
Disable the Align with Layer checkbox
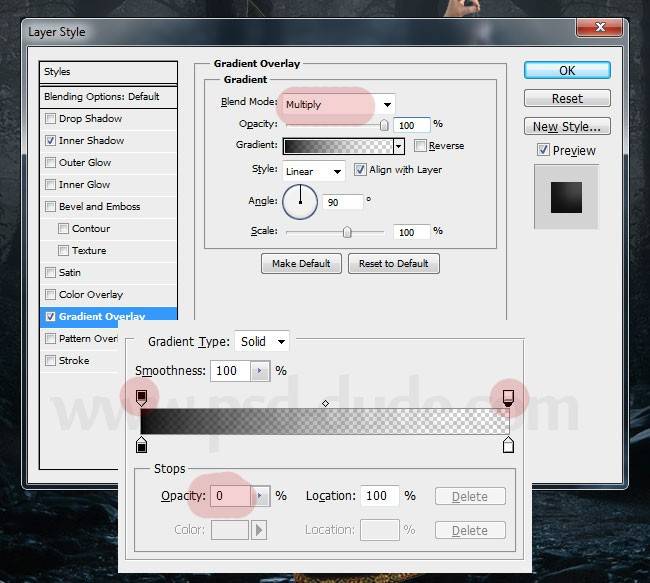click(360, 170)
